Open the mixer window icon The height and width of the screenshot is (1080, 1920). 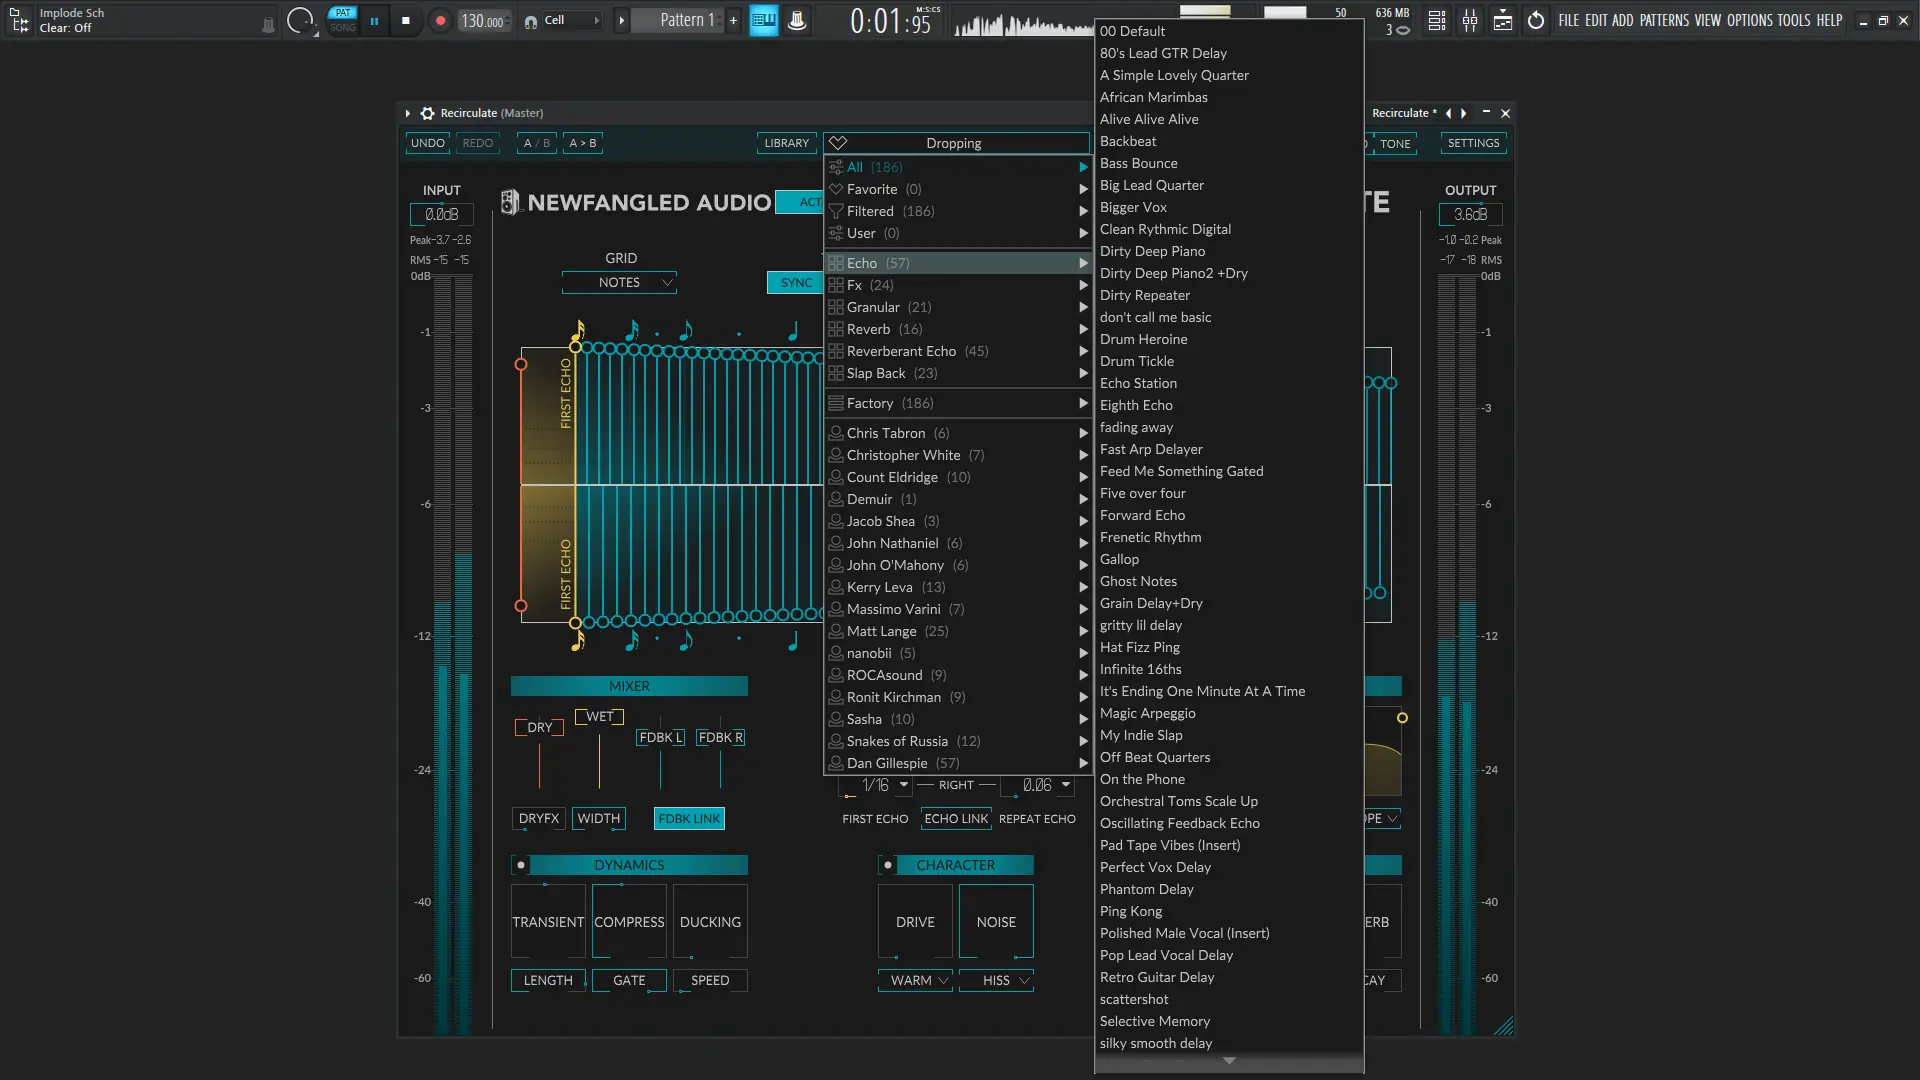click(x=1470, y=20)
